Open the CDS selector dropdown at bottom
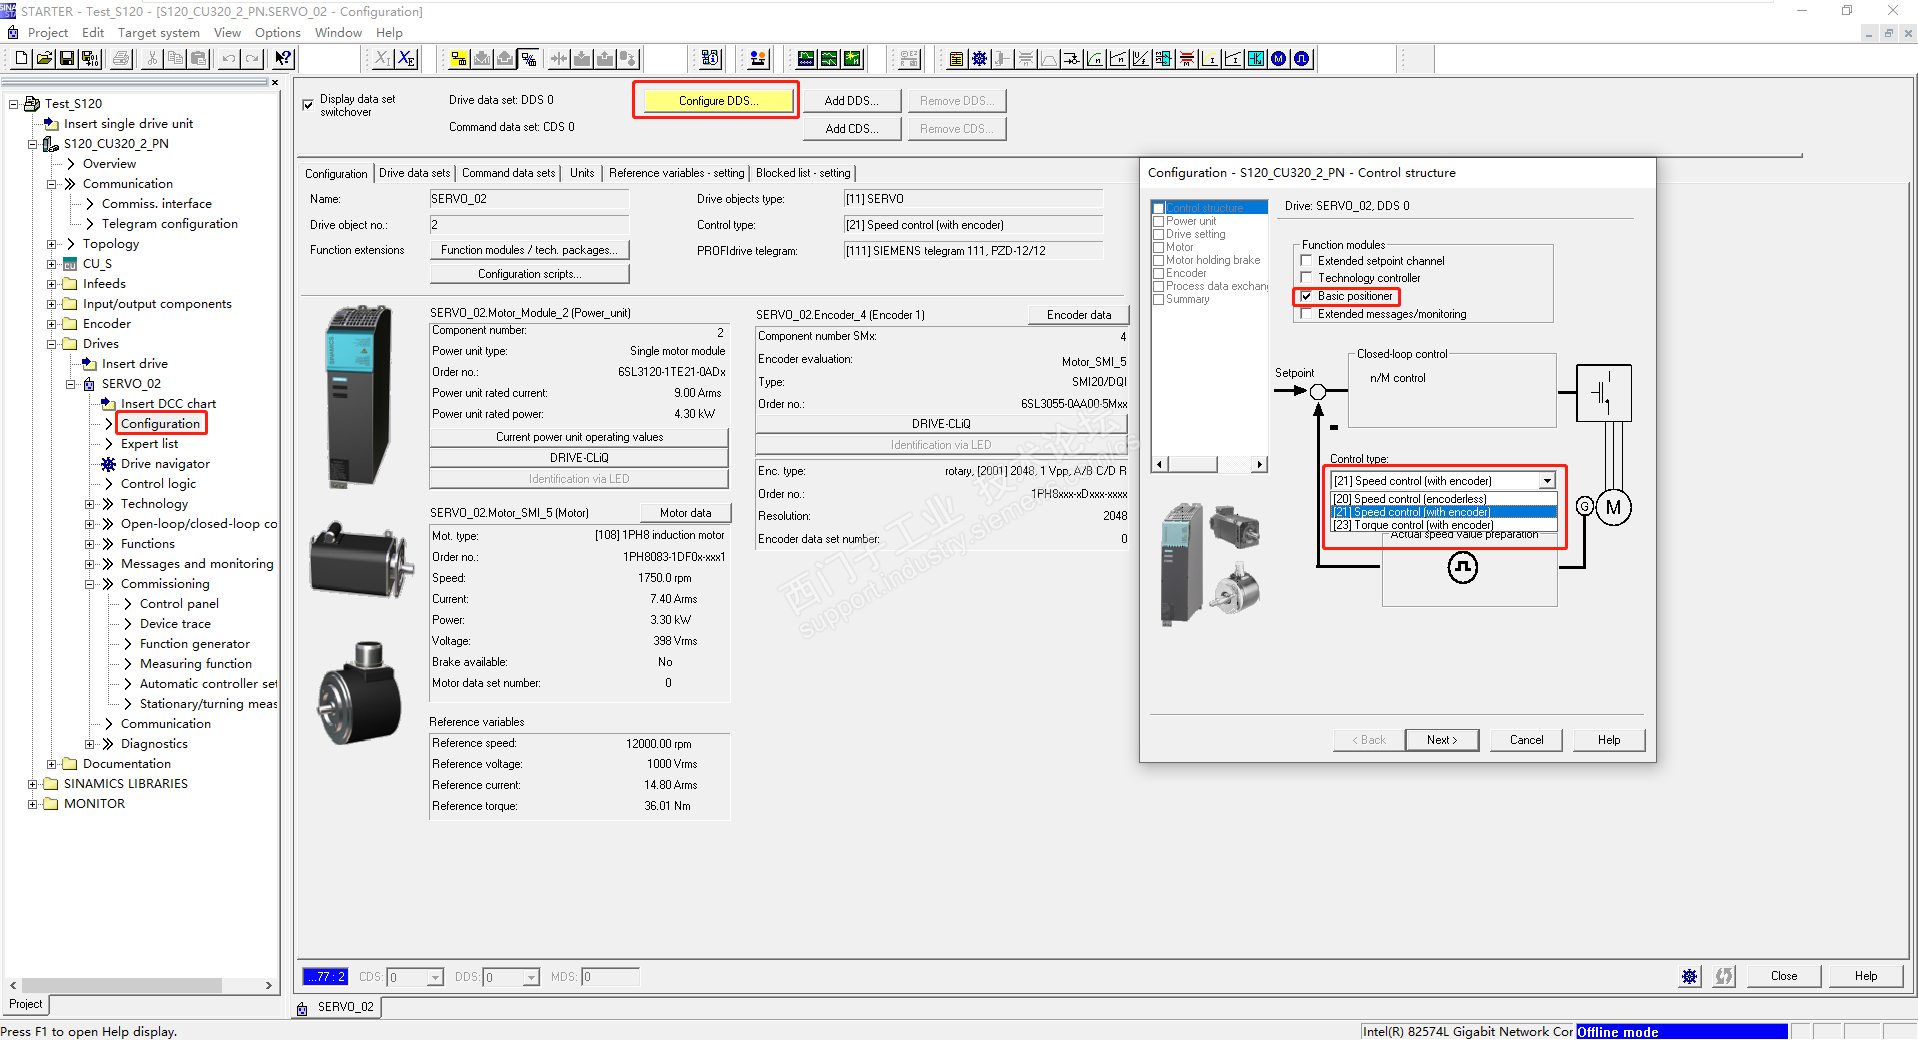Screen dimensions: 1918x1040 coord(435,977)
